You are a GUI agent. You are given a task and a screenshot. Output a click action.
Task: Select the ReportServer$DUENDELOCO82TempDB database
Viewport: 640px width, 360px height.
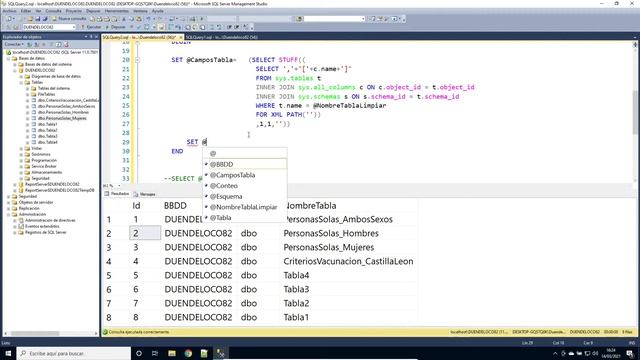click(x=59, y=190)
